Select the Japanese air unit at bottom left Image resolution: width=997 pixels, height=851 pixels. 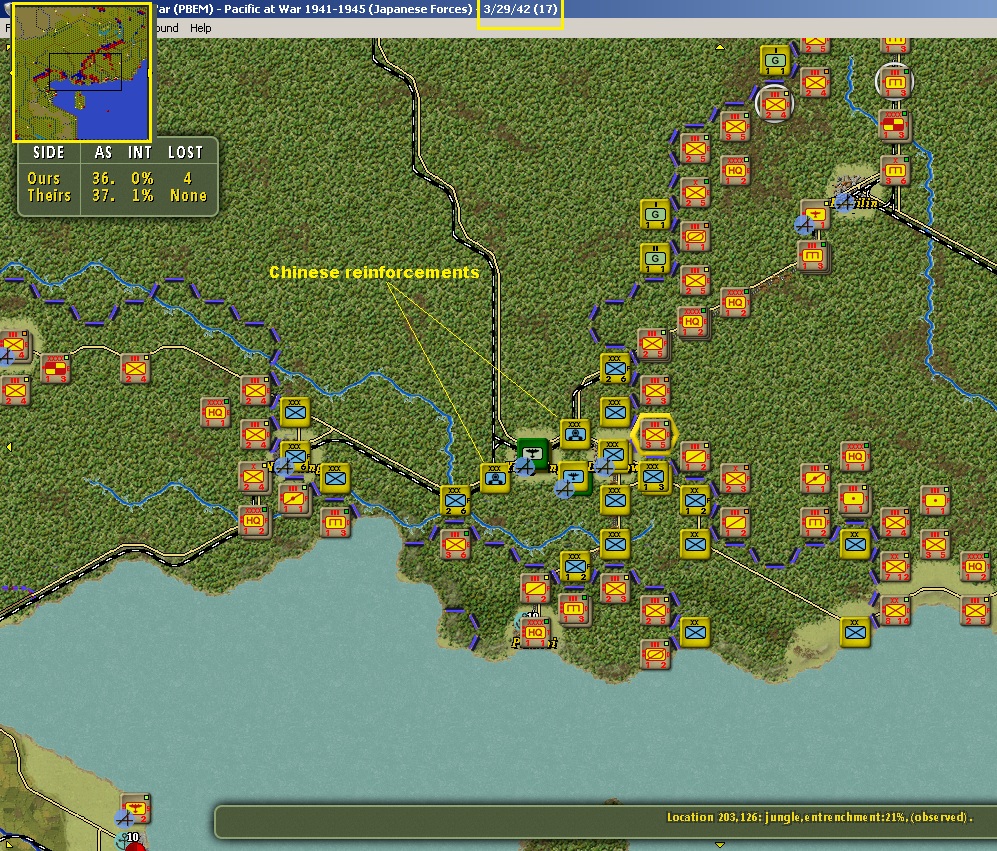tap(135, 808)
